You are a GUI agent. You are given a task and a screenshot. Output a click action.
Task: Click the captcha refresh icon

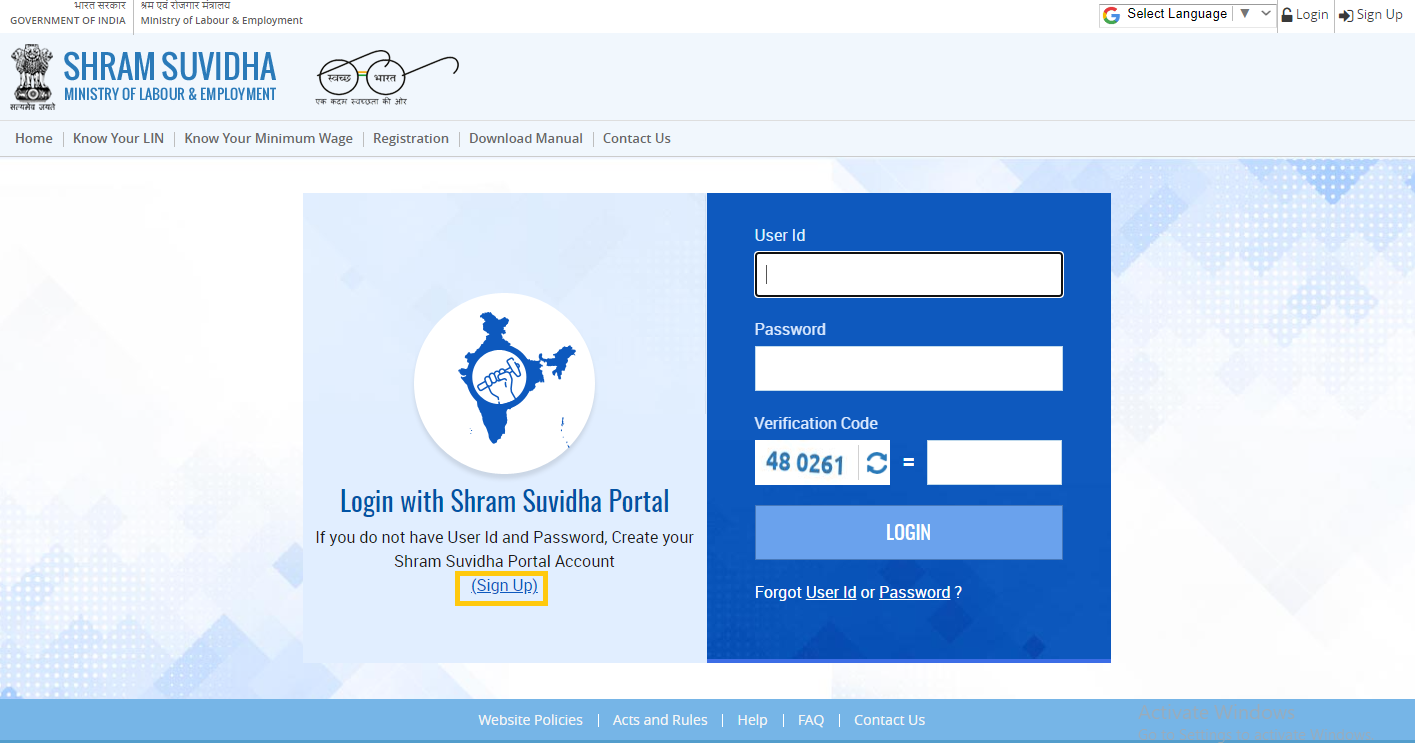[876, 463]
